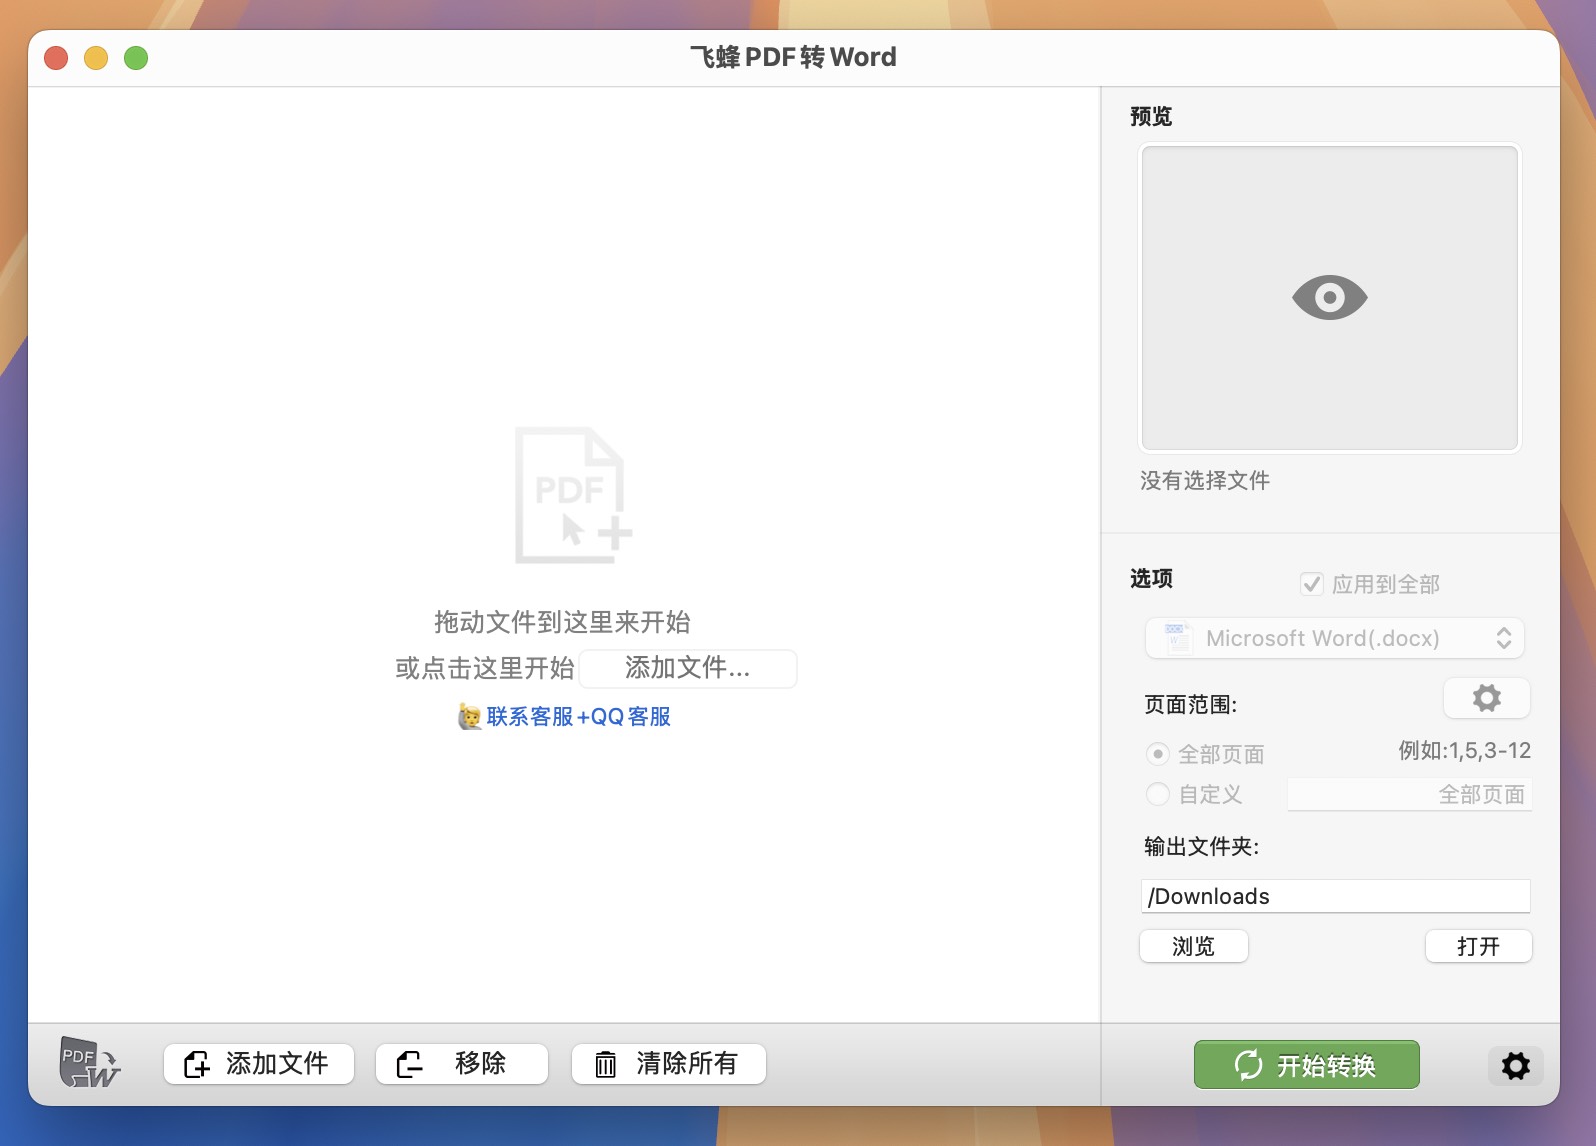Open page range gear settings button

click(1486, 698)
